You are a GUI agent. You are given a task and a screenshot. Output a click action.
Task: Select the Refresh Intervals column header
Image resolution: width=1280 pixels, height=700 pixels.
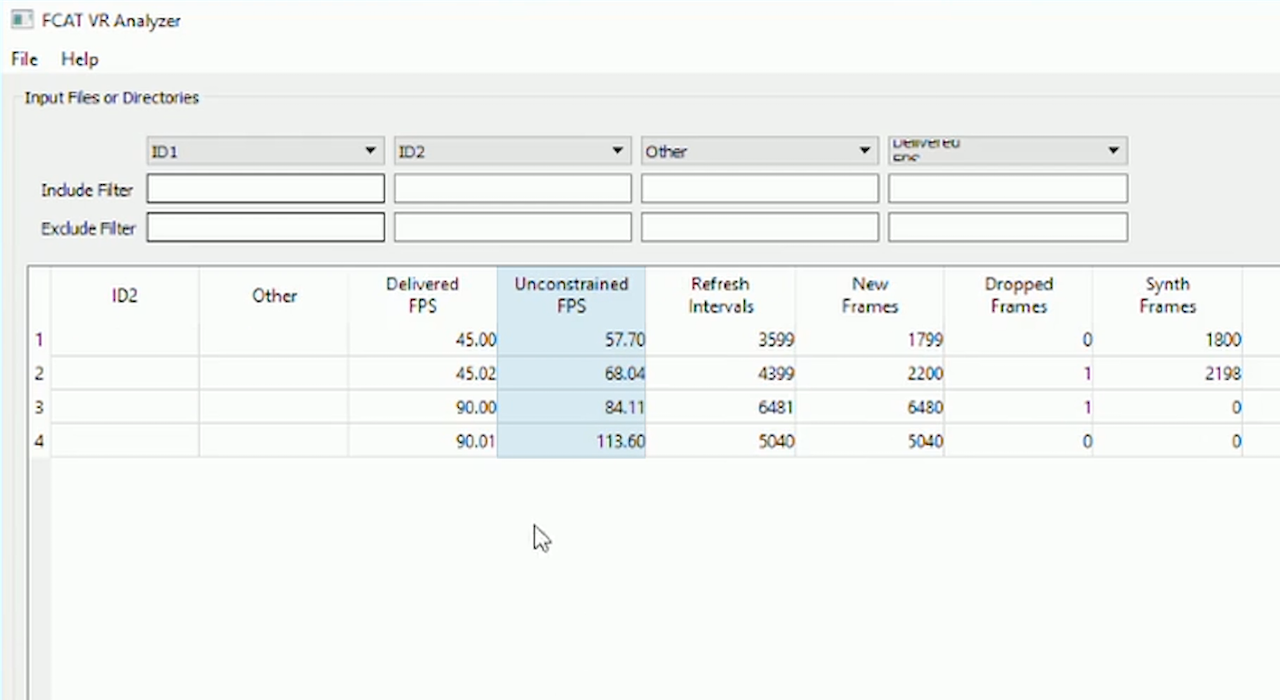click(x=720, y=295)
